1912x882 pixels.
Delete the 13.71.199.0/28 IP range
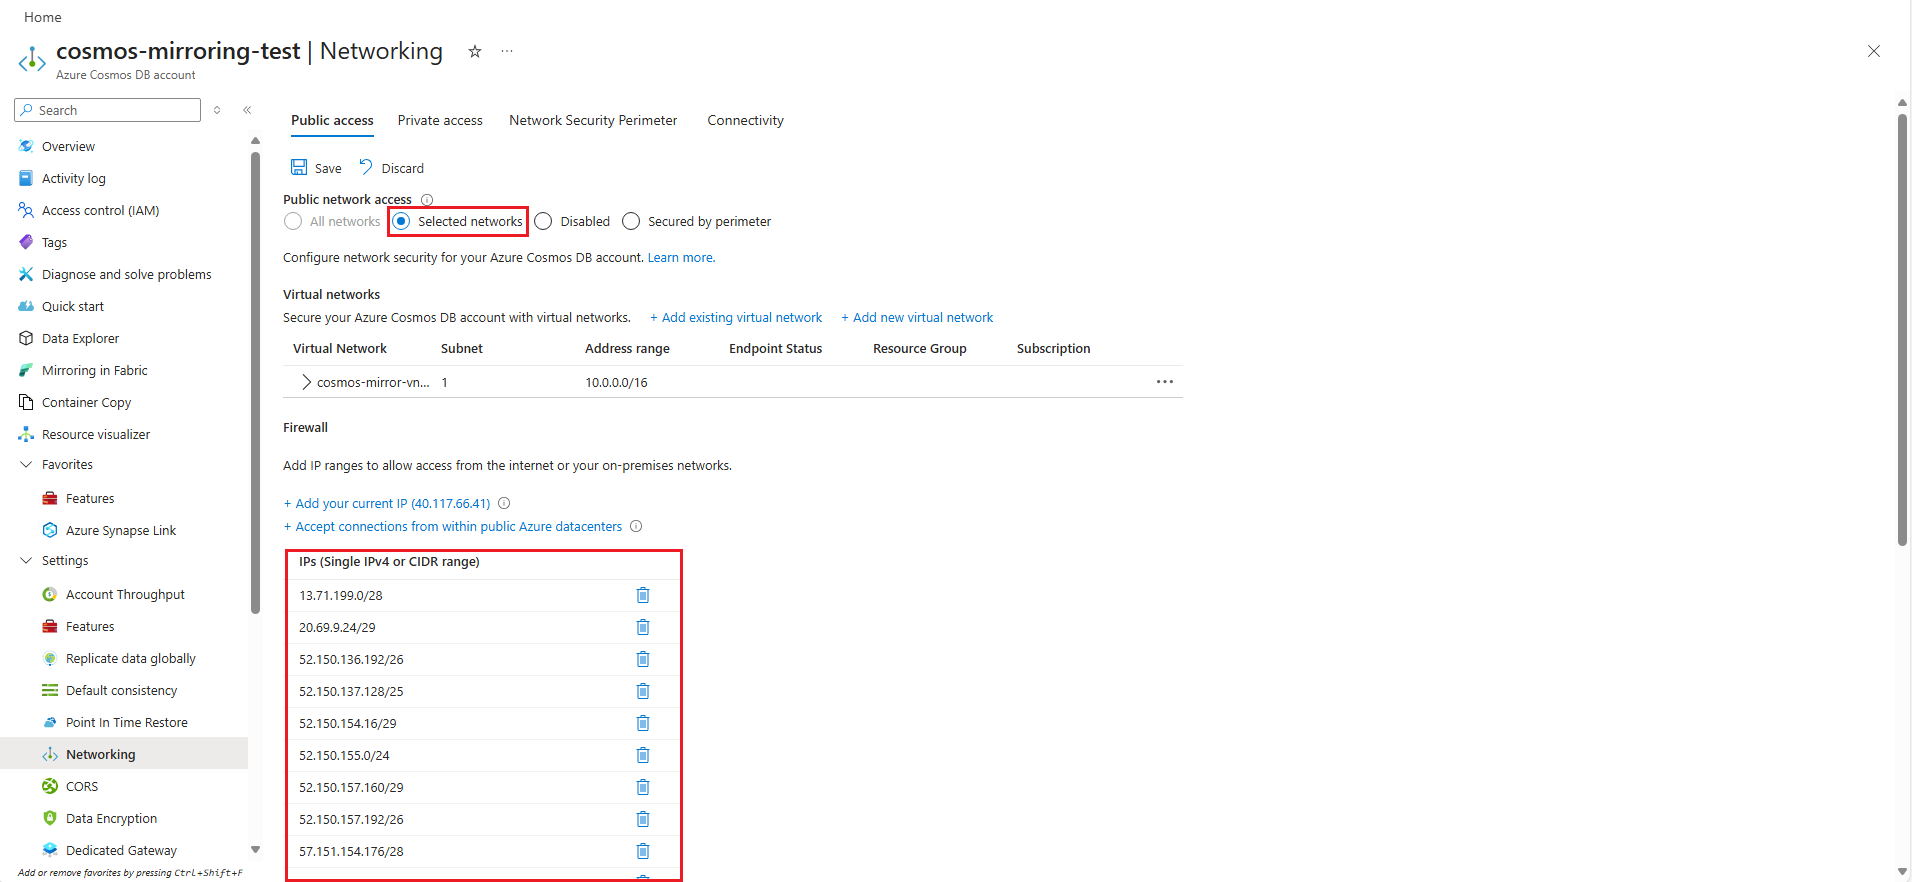pos(643,595)
